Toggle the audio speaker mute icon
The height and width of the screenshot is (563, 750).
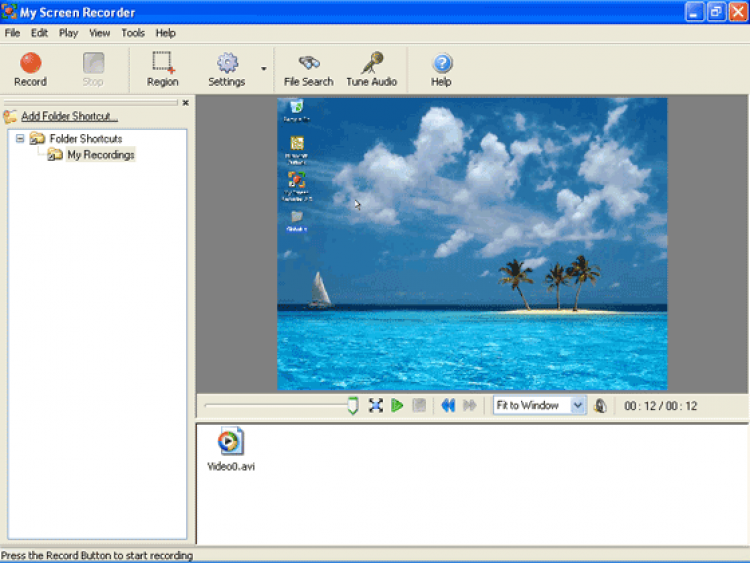click(x=600, y=405)
